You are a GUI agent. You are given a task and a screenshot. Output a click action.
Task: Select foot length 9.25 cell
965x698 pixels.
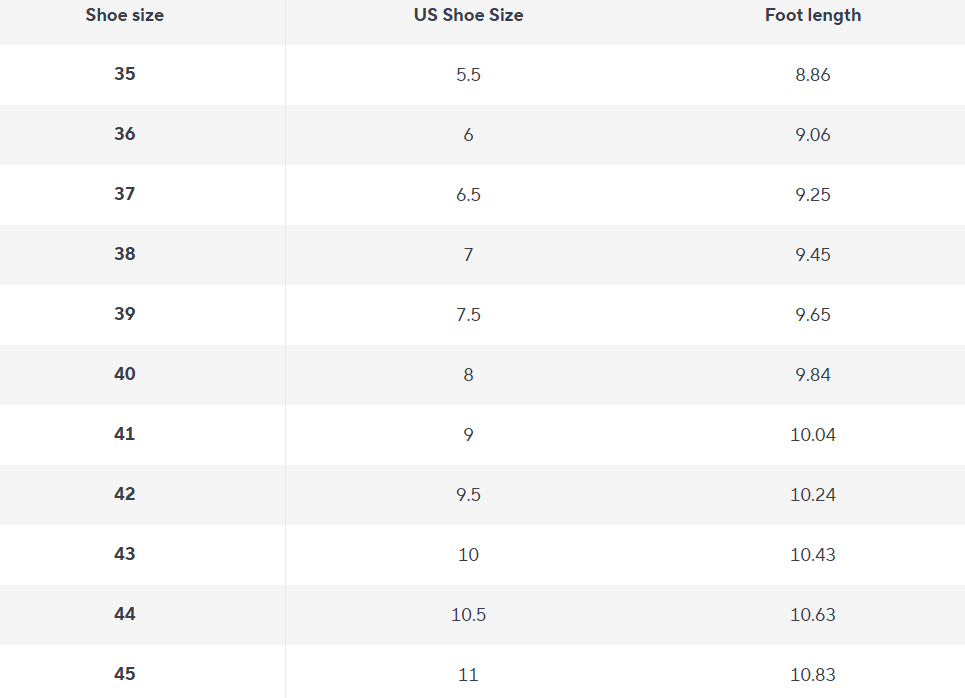click(x=812, y=195)
